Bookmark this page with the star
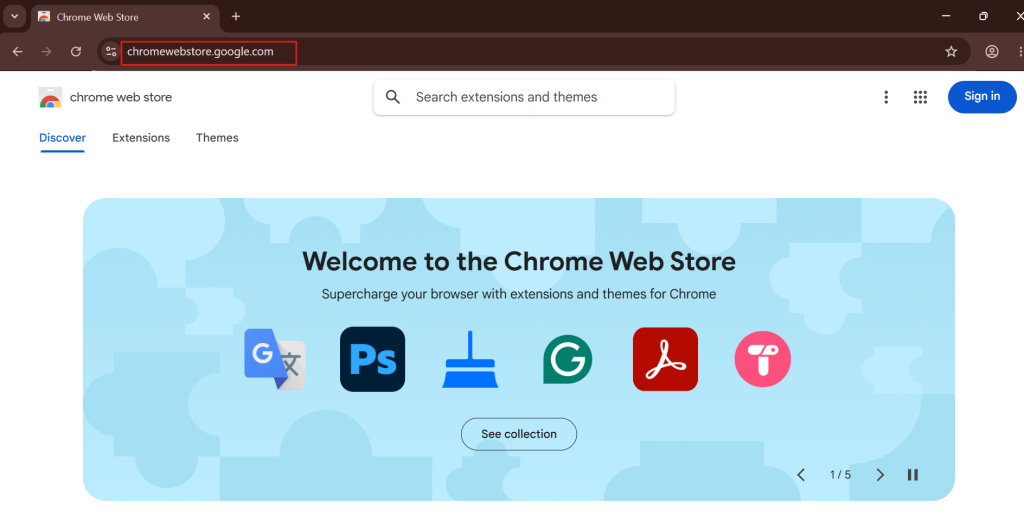 [952, 52]
